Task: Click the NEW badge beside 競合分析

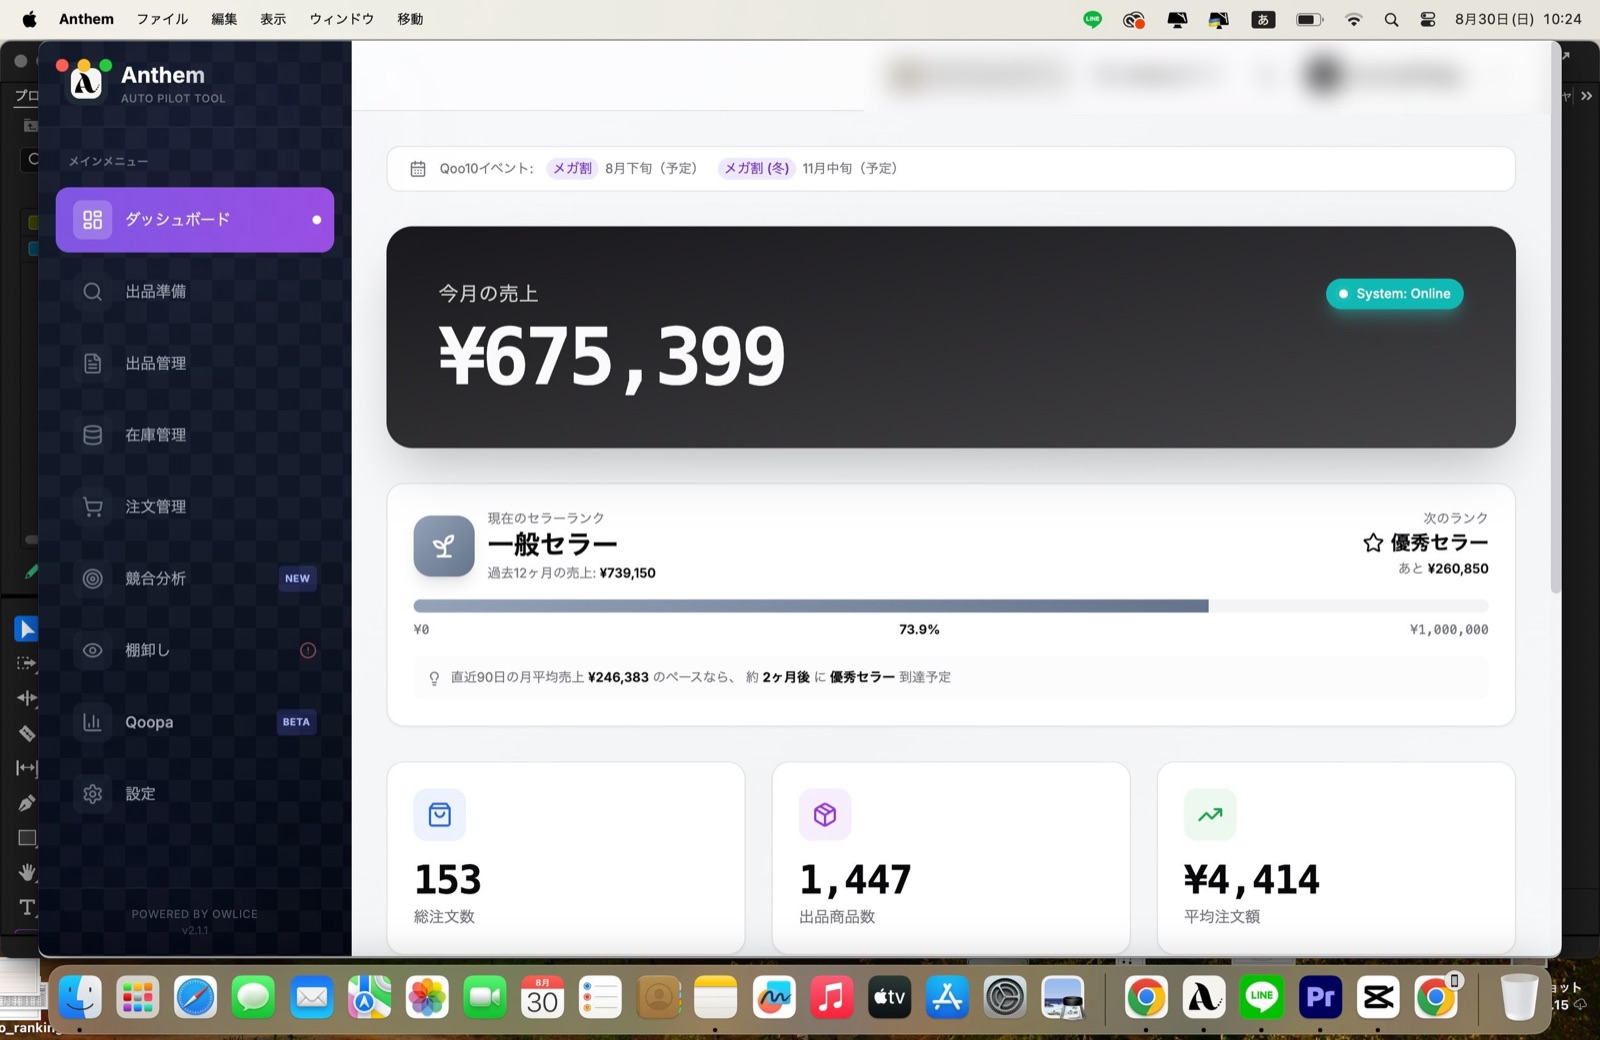Action: [x=297, y=578]
